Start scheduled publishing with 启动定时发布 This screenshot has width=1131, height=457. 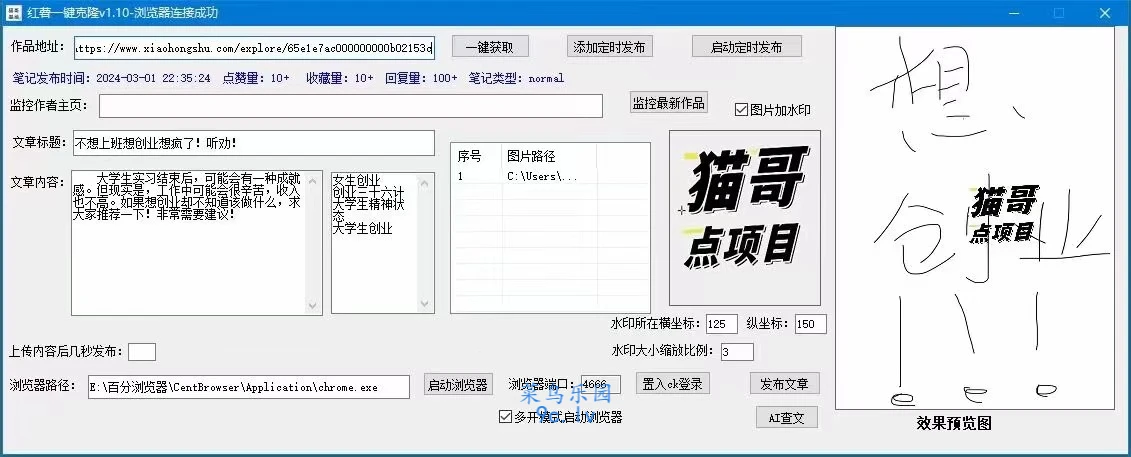pyautogui.click(x=747, y=47)
